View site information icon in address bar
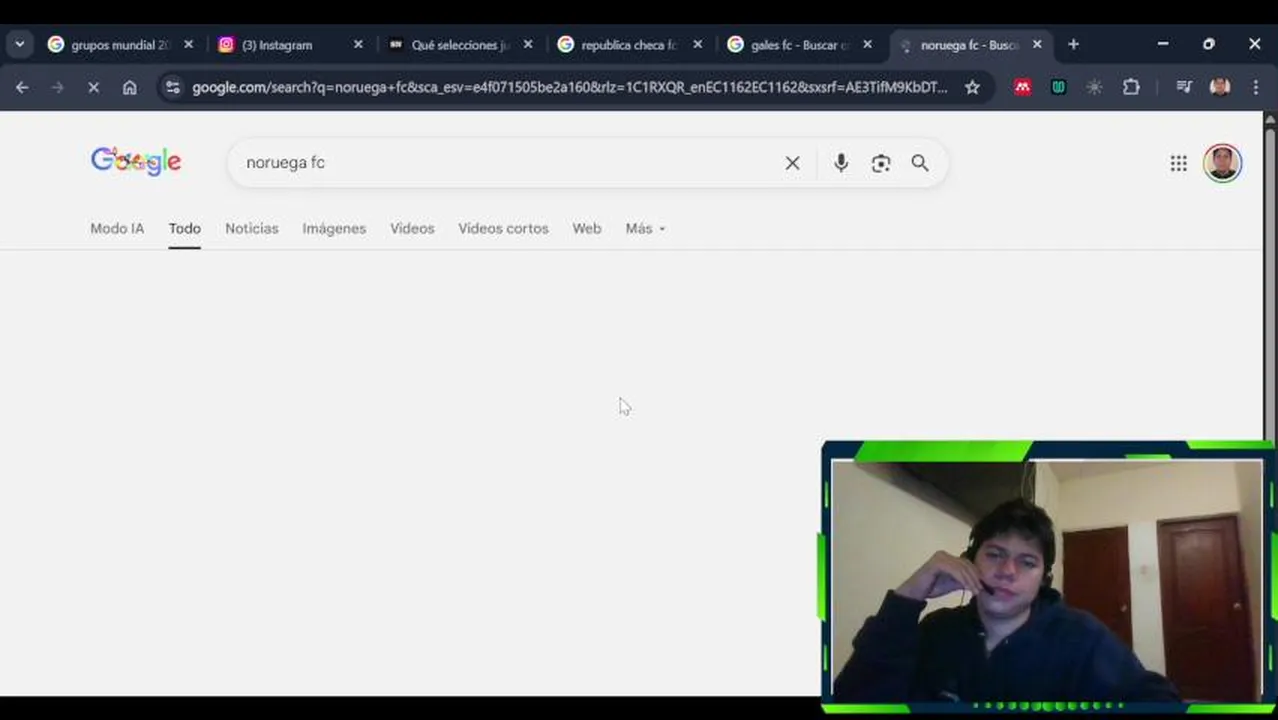 tap(173, 88)
